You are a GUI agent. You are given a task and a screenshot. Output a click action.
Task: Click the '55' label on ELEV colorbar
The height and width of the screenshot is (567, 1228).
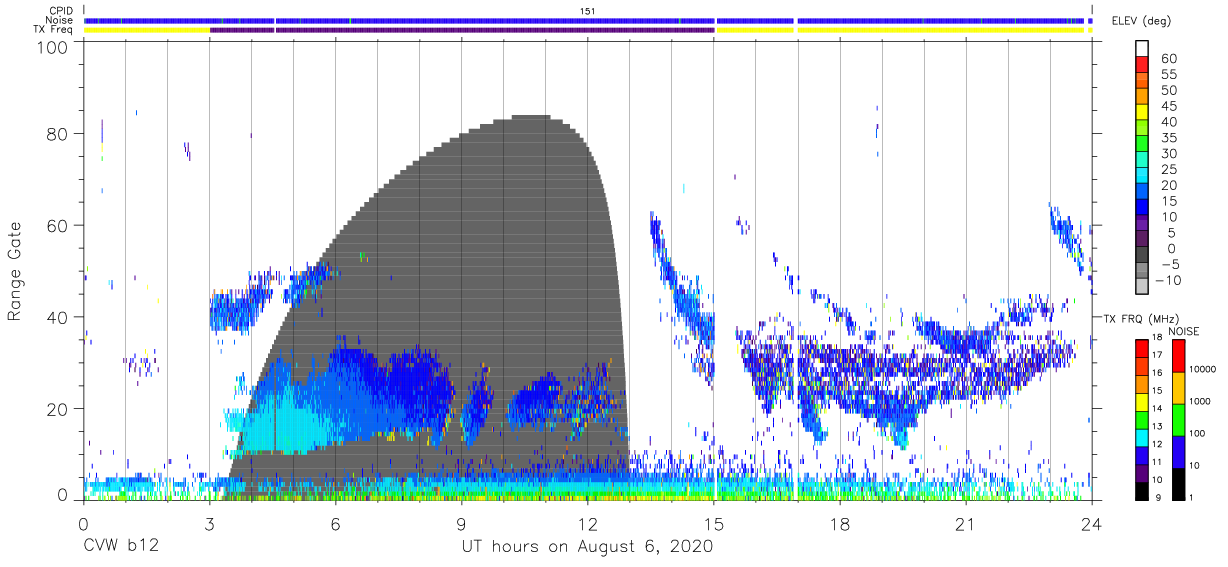[x=1168, y=75]
